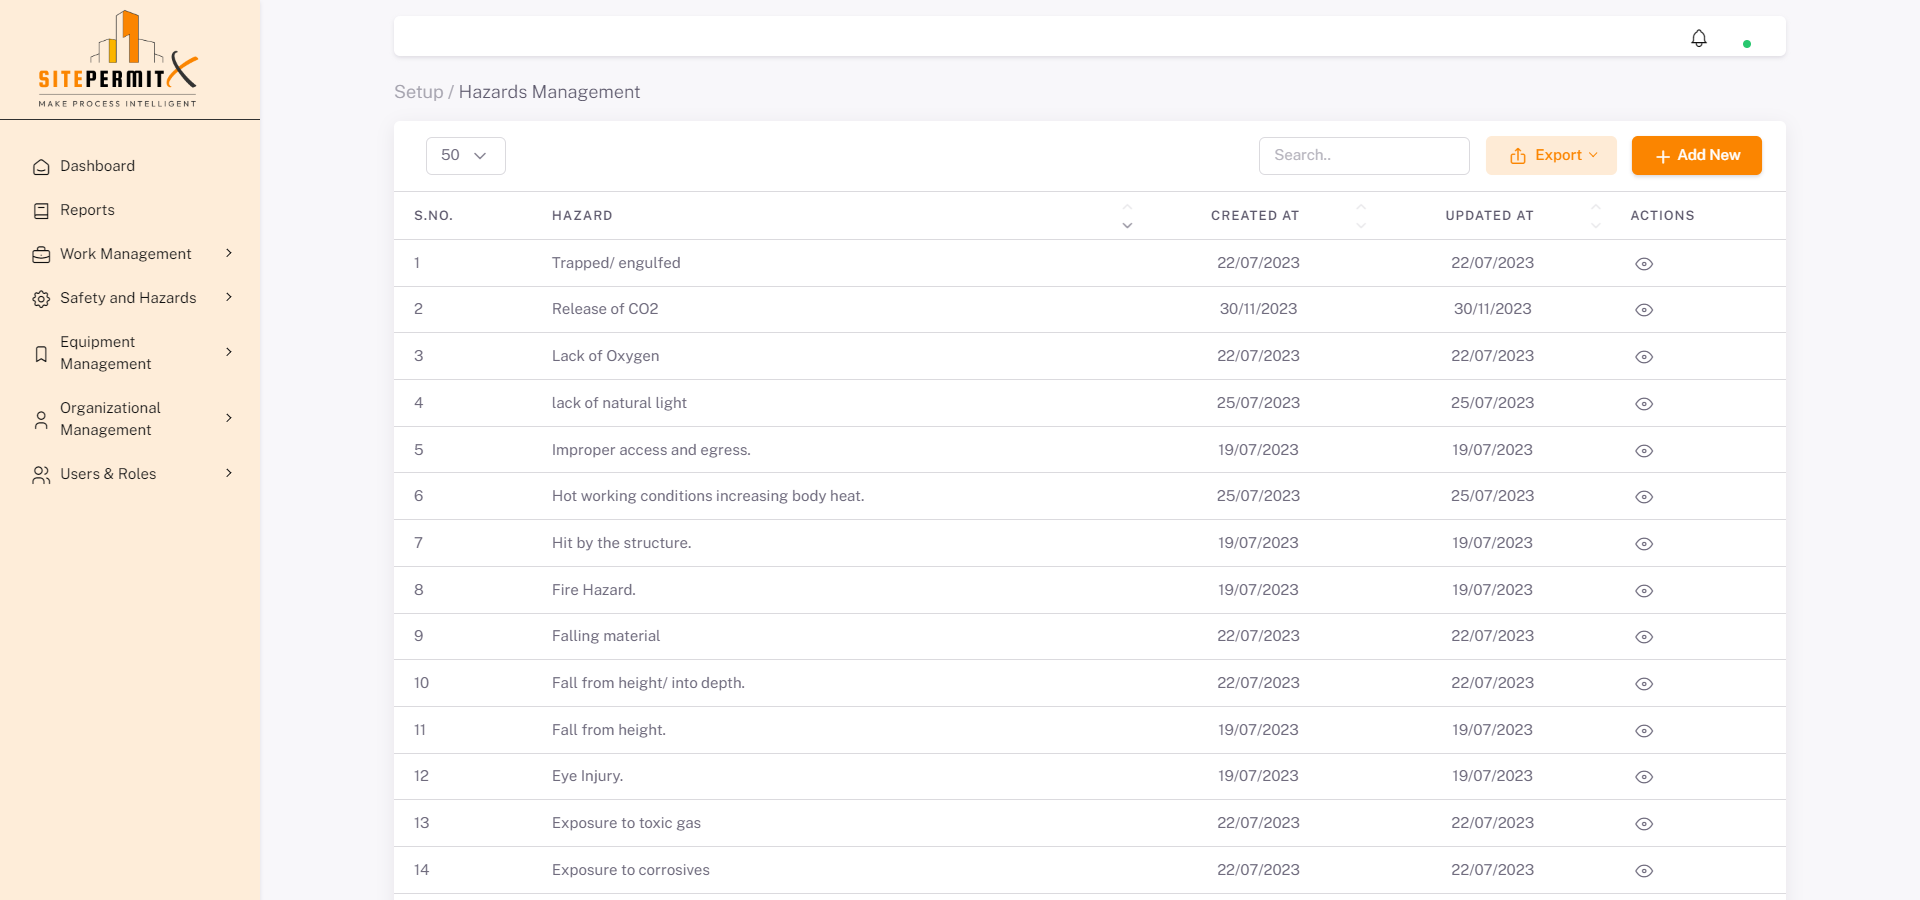
Task: View the Trapped/ engulfed hazard eye icon
Action: pos(1643,264)
